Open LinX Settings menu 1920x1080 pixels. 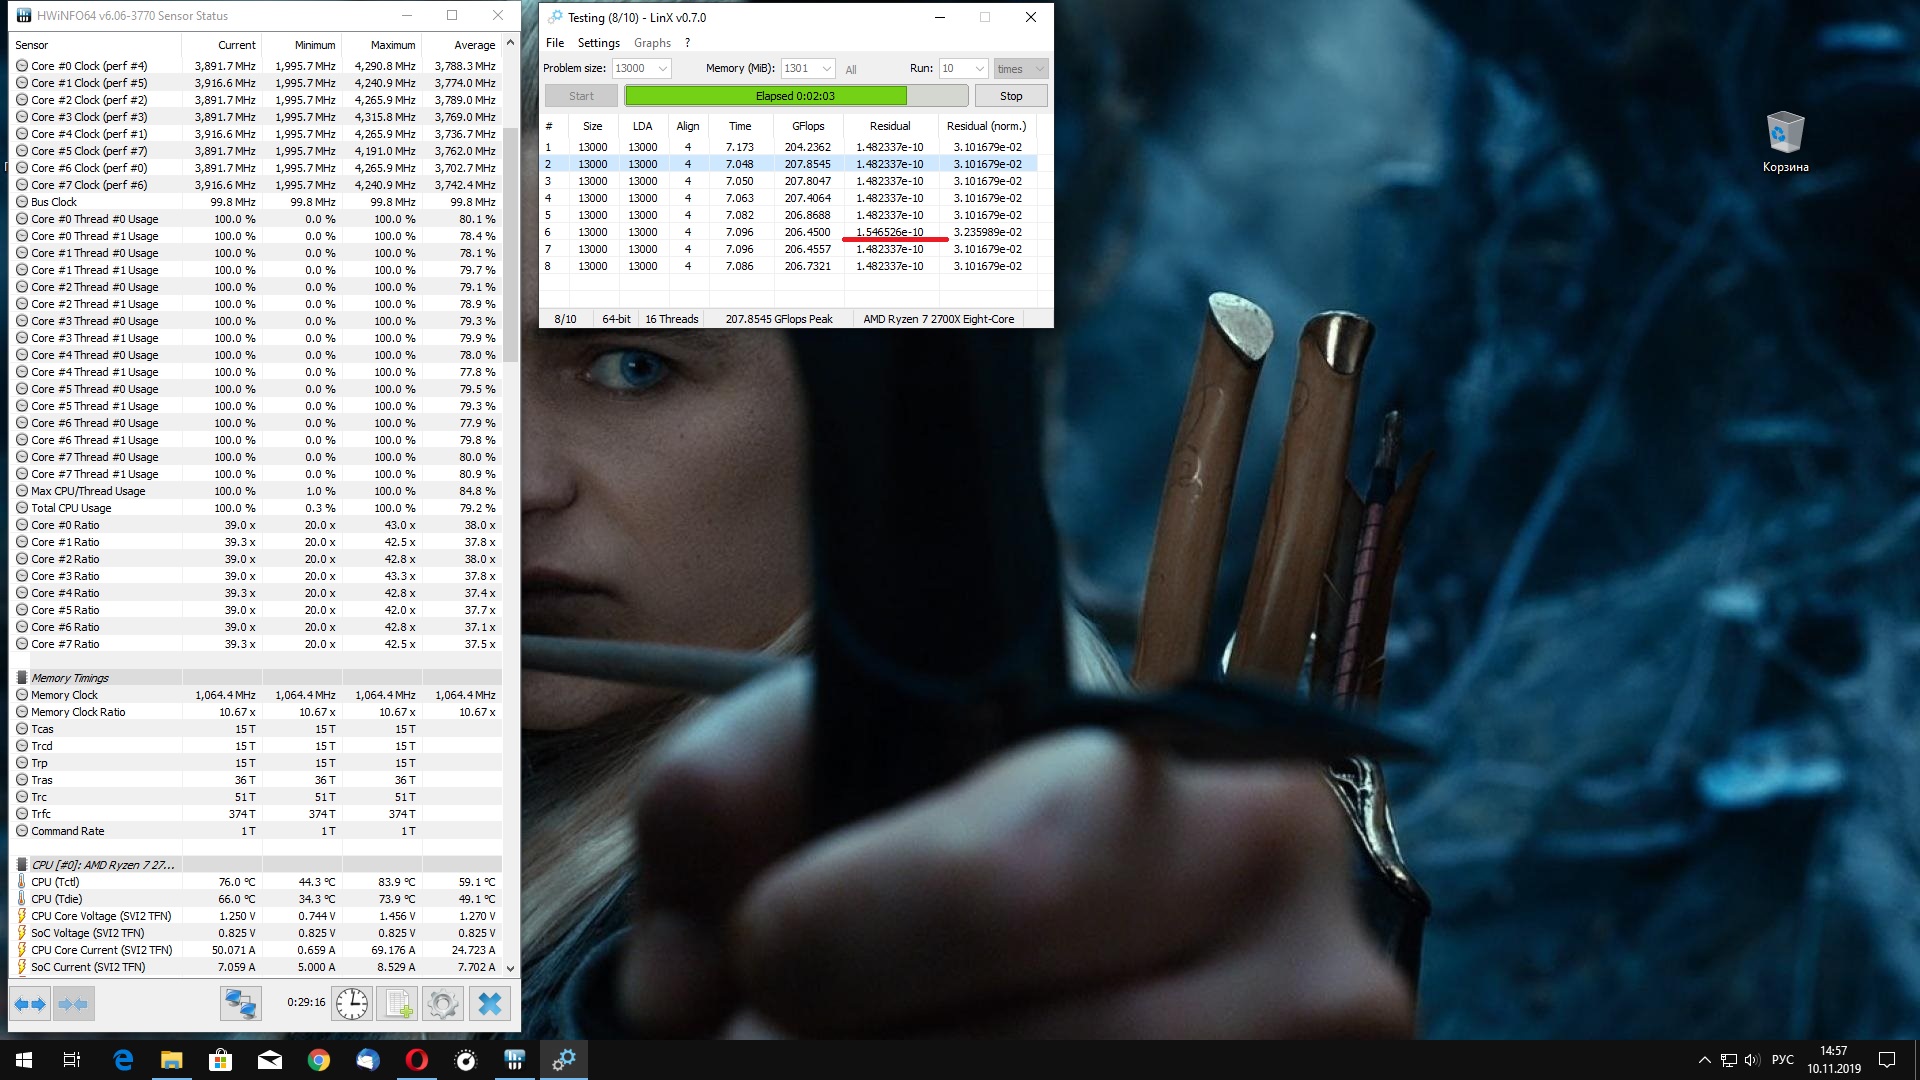coord(598,43)
